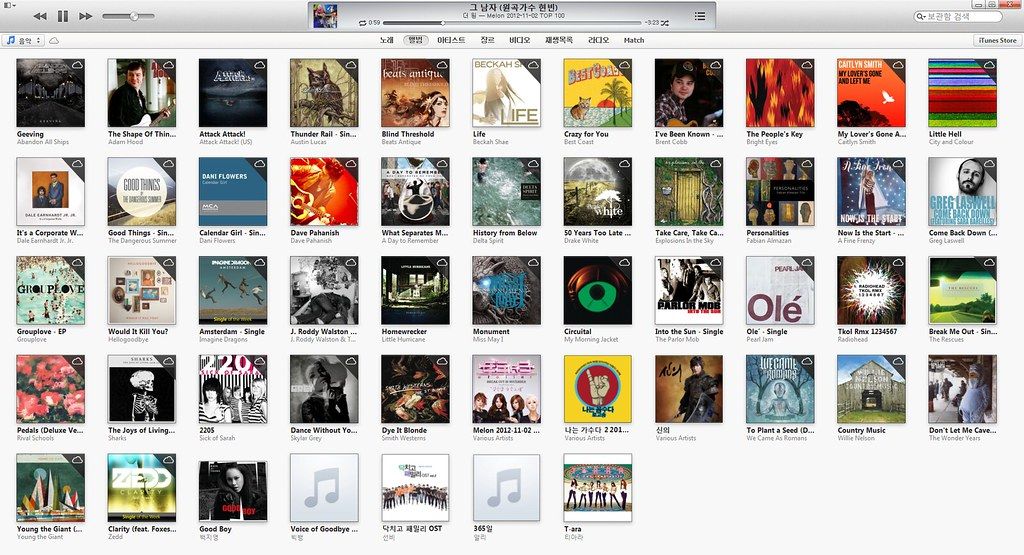Click cloud icon on Thunder Rail album

pyautogui.click(x=351, y=65)
